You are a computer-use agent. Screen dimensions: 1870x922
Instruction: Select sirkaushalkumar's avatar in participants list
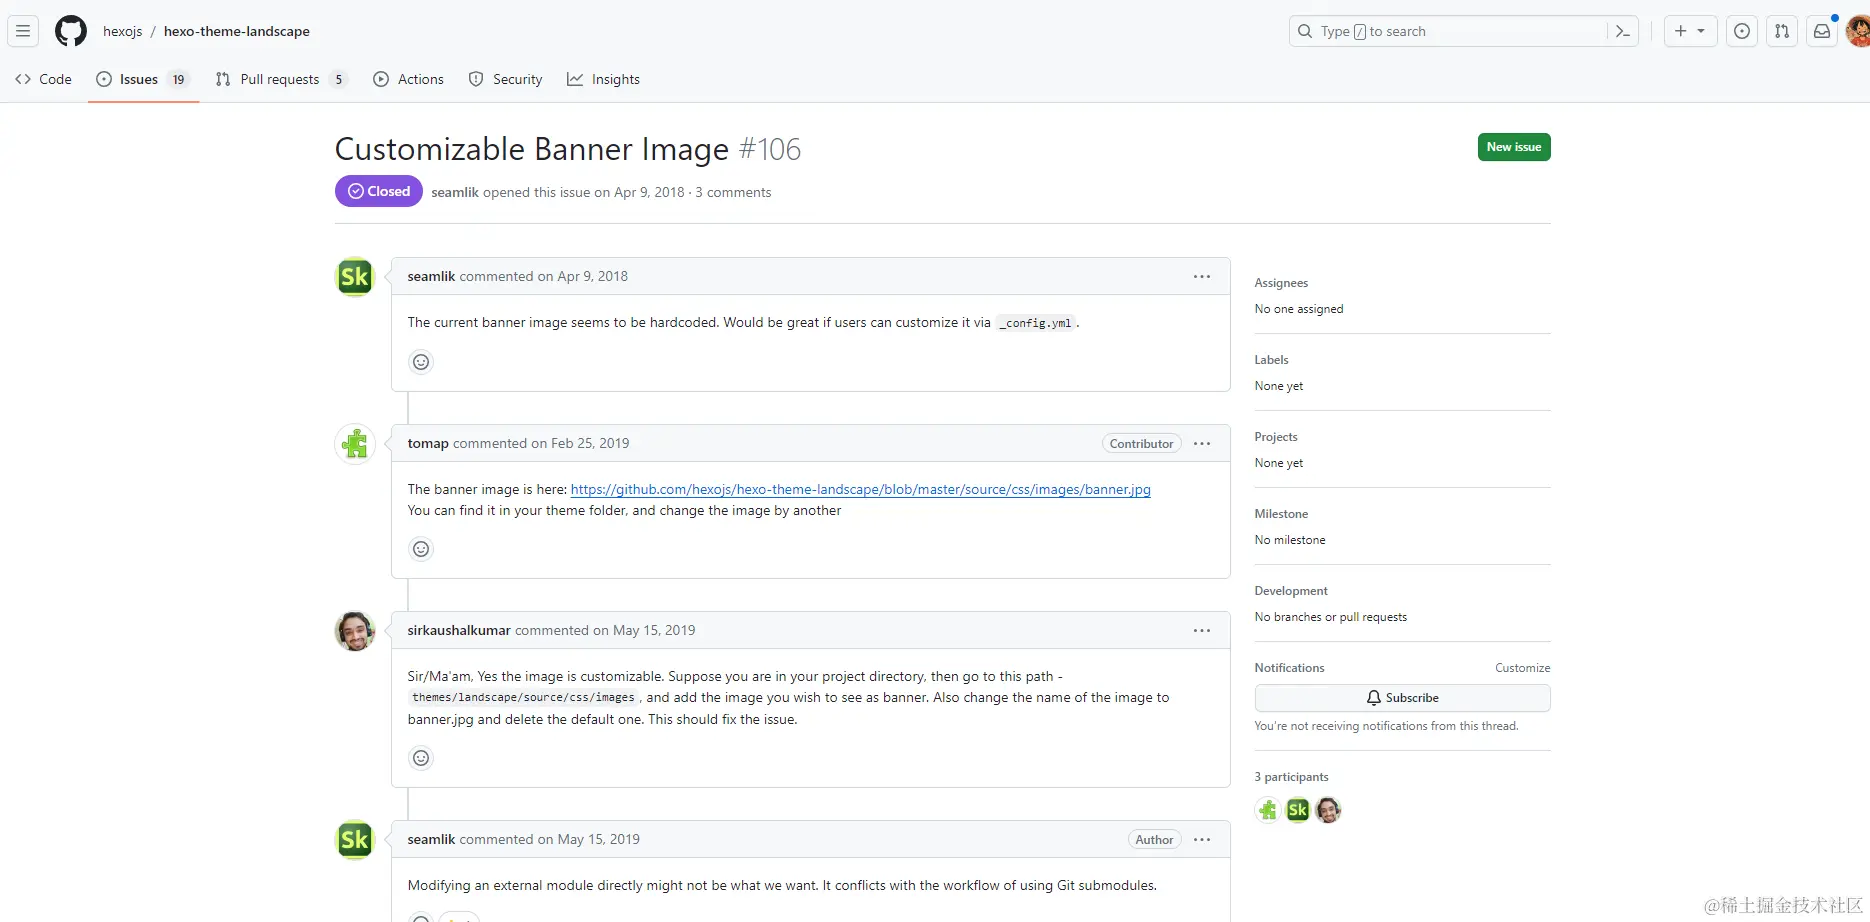[x=1328, y=810]
